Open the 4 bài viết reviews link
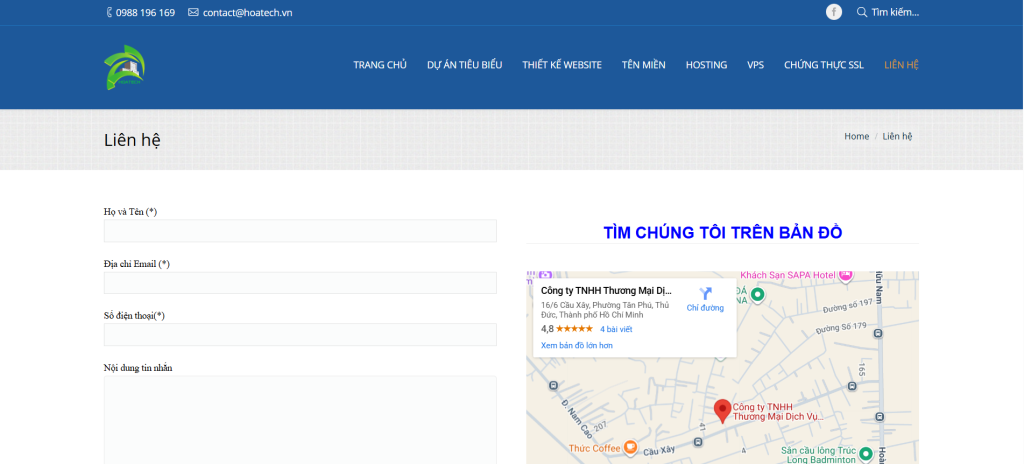This screenshot has width=1024, height=464. point(616,329)
